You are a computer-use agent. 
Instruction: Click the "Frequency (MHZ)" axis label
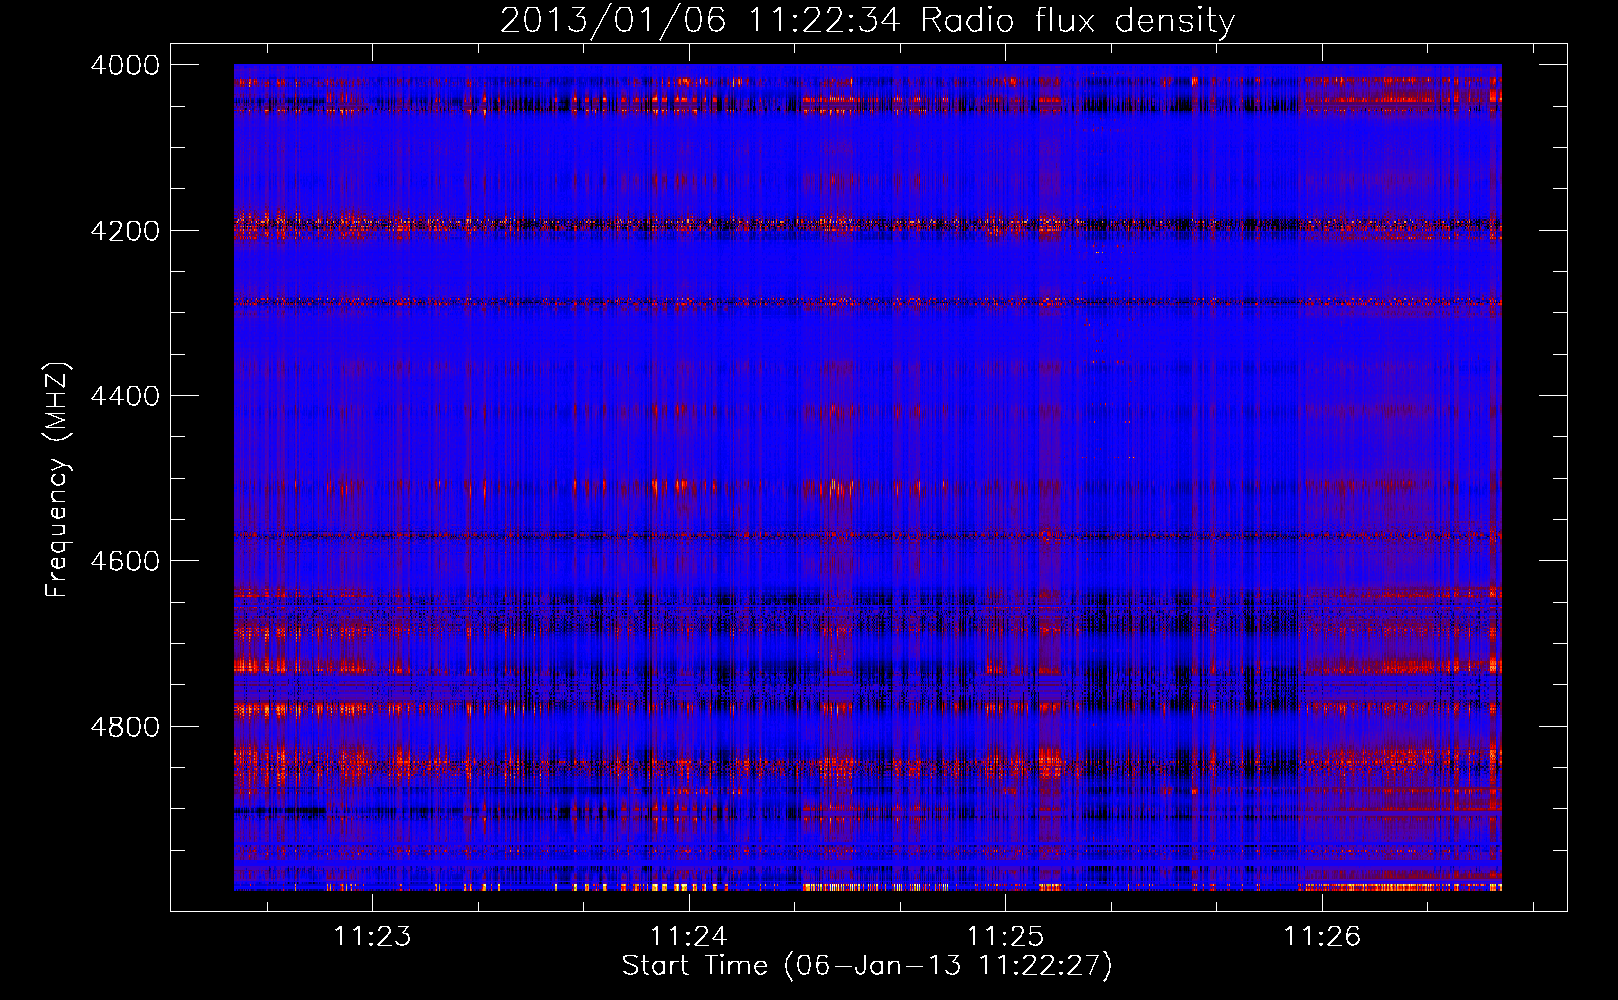(x=57, y=480)
